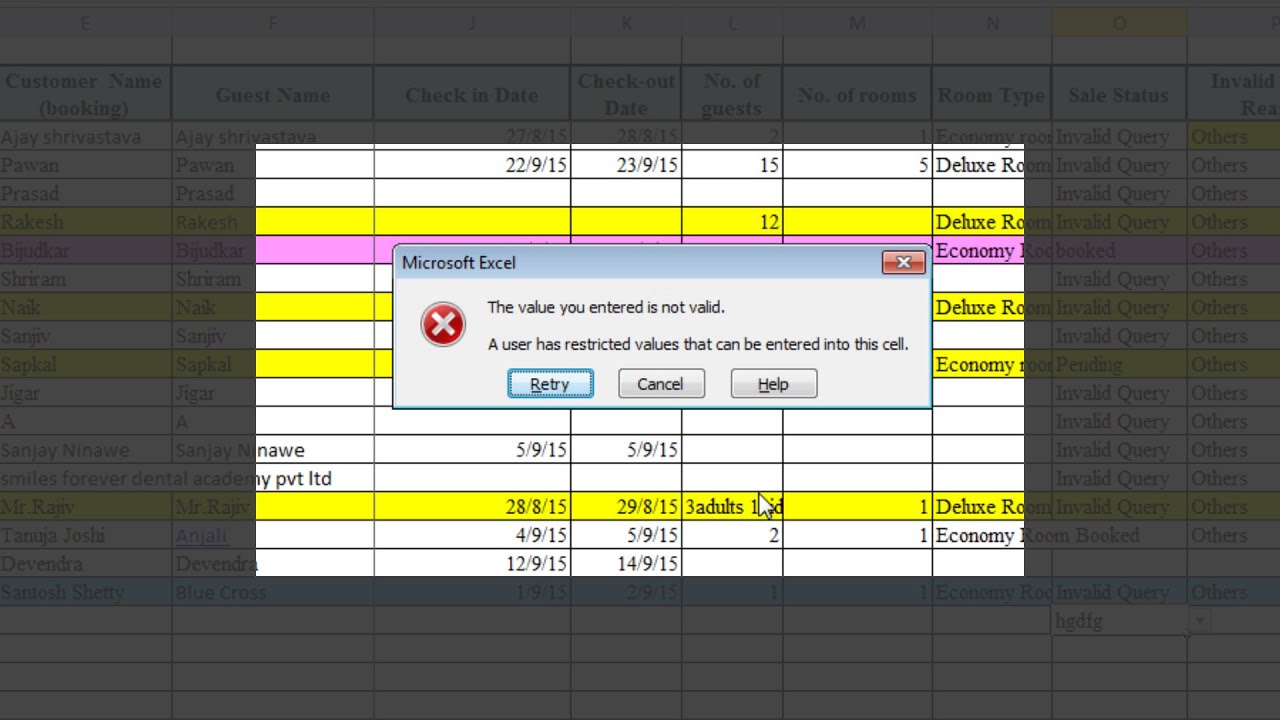Select the Customer Name (booking) header cell
Viewport: 1280px width, 720px height.
click(x=86, y=94)
